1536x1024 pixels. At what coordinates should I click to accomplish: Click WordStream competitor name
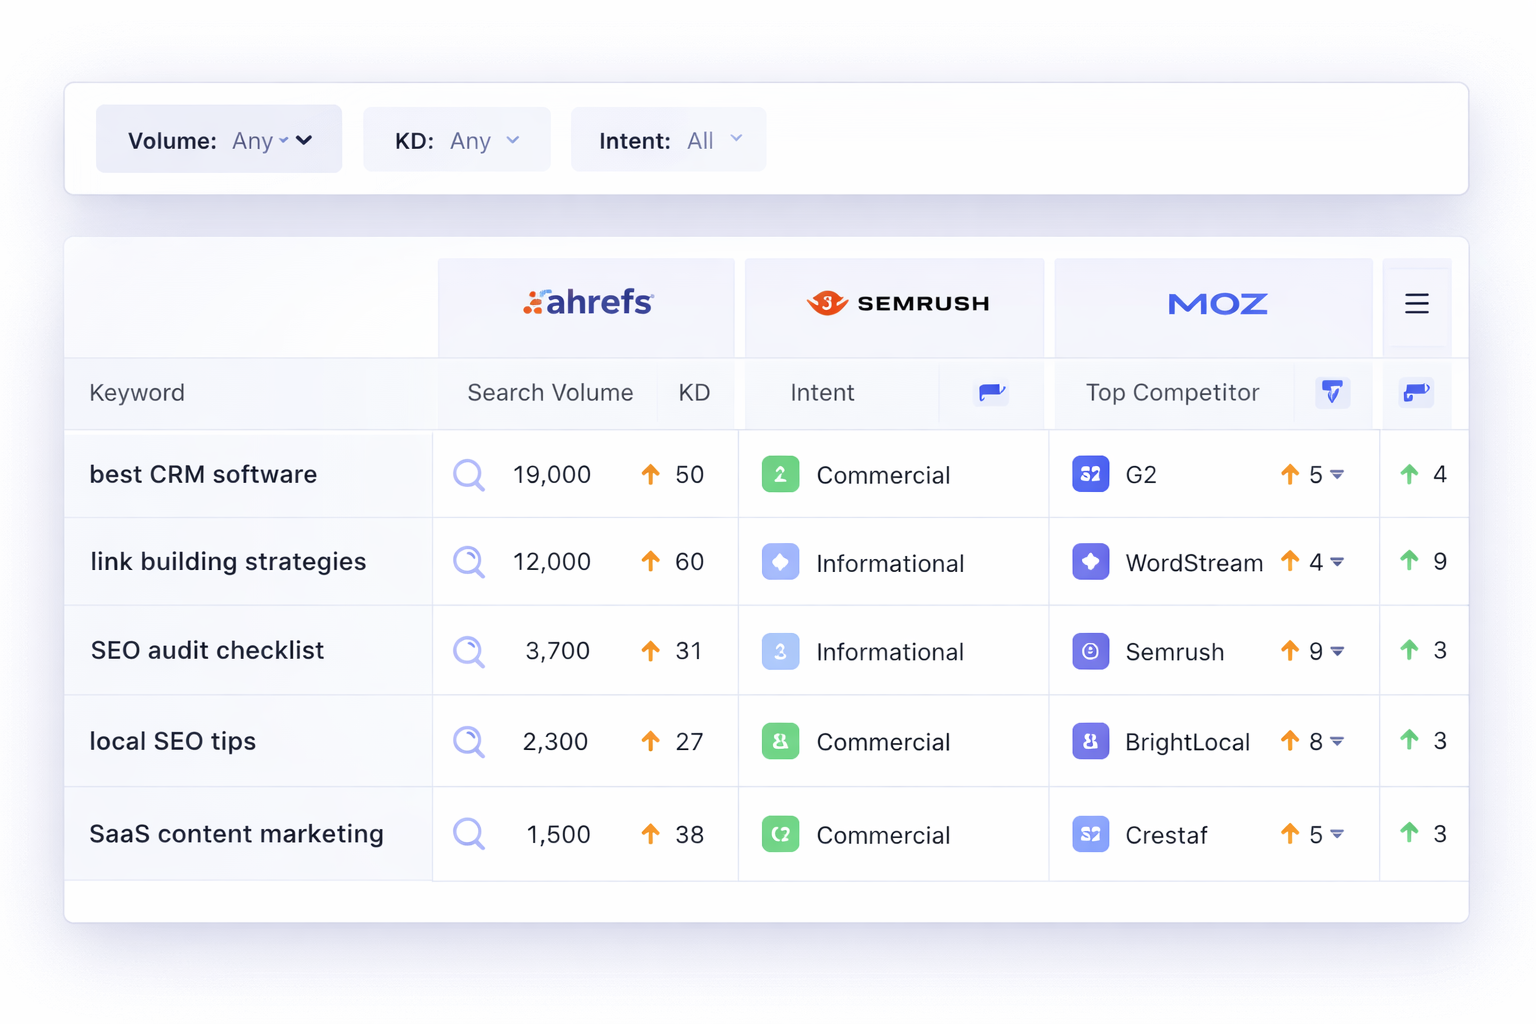[1194, 563]
